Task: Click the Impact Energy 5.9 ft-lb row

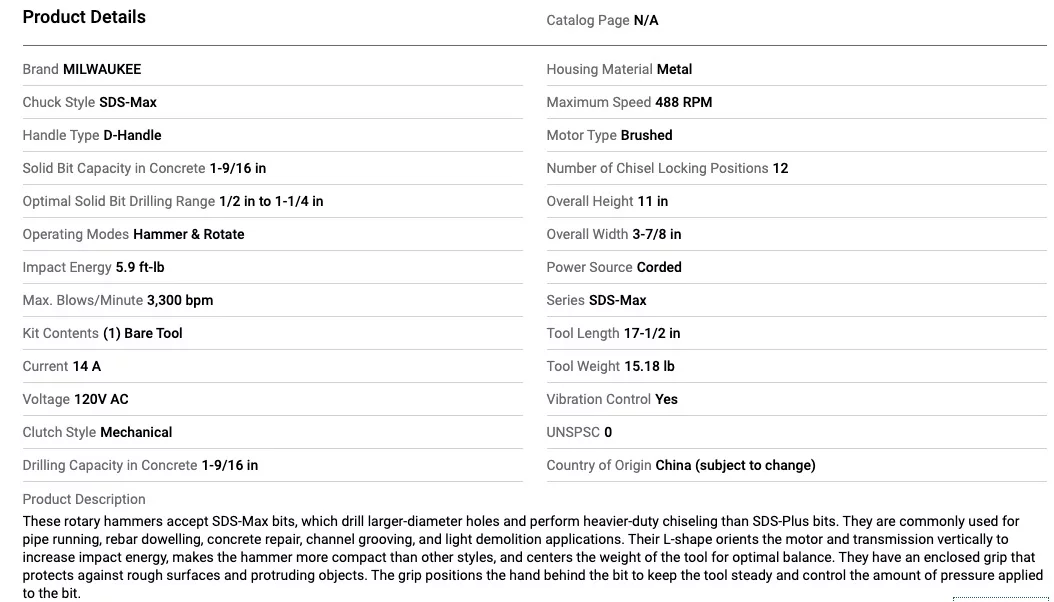Action: [93, 267]
